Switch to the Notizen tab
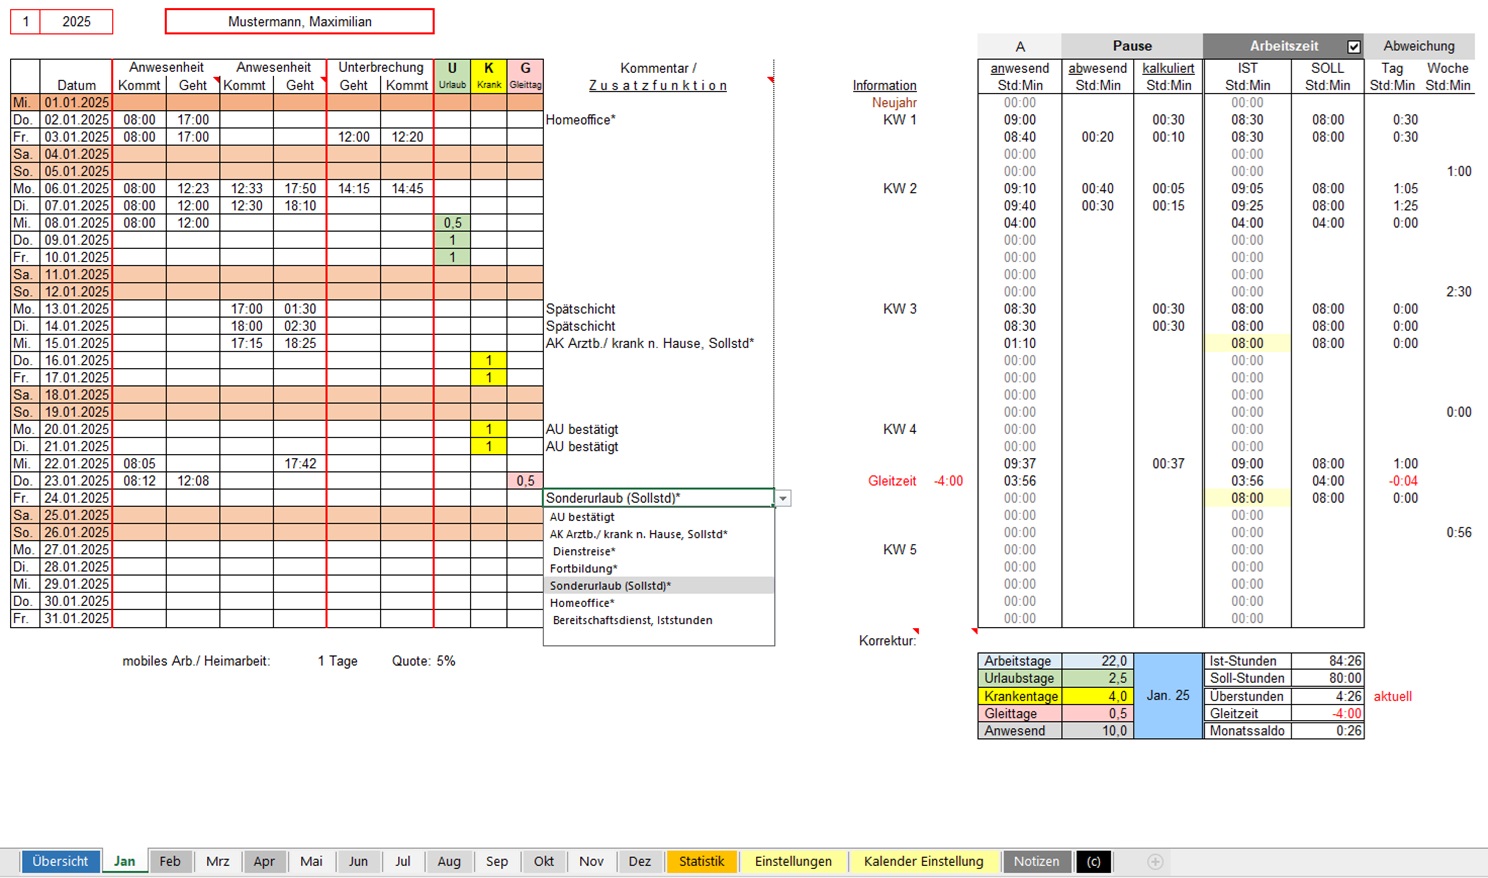 coord(1036,861)
